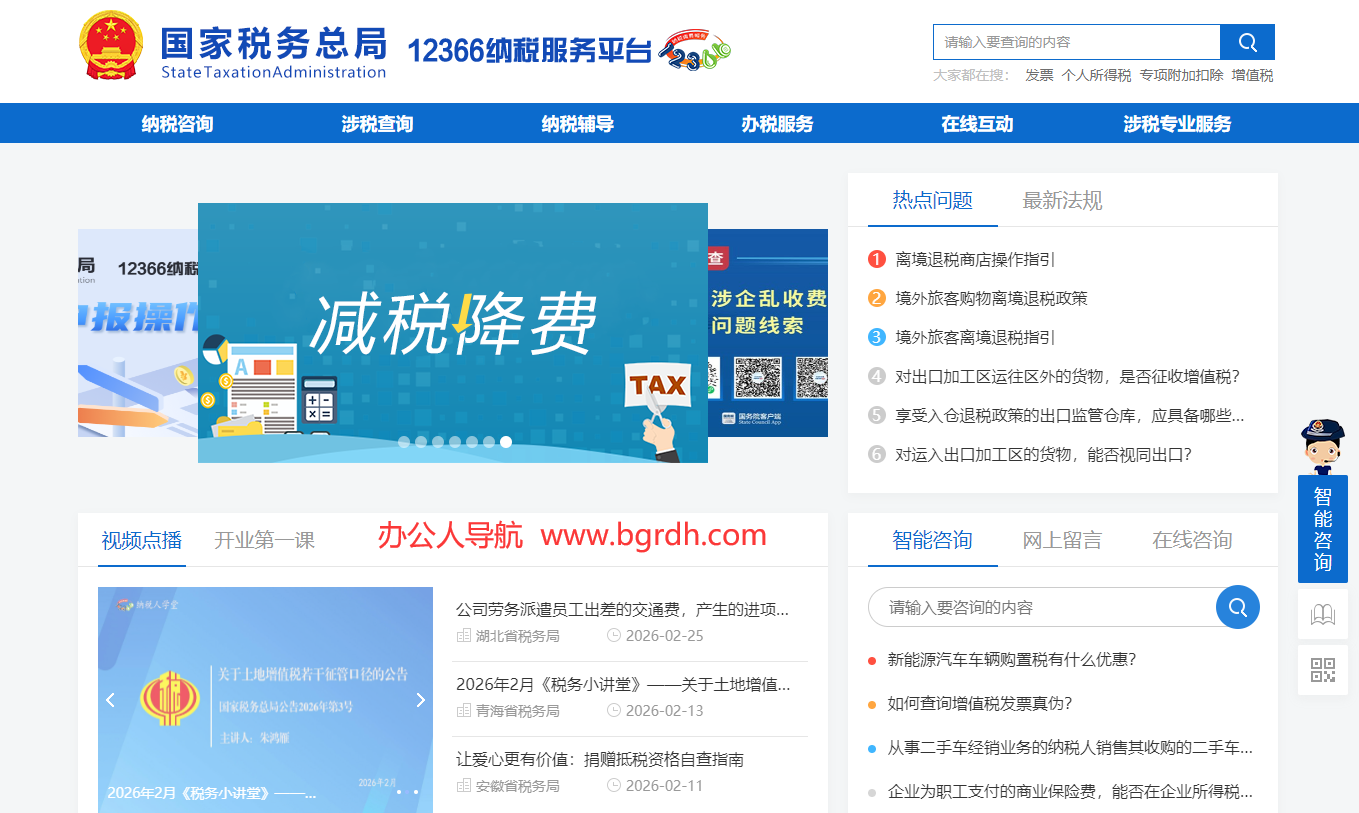Switch to the 最新法规 tab
This screenshot has height=813, width=1359.
coord(1062,200)
